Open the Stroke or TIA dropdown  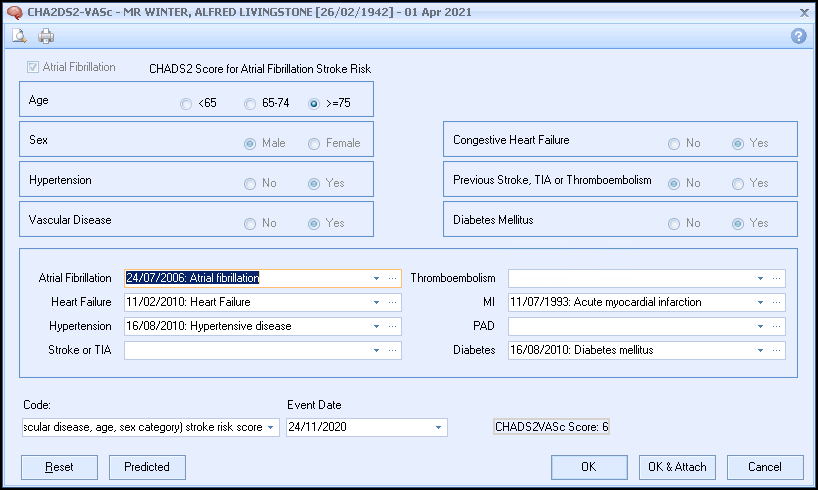click(x=376, y=350)
